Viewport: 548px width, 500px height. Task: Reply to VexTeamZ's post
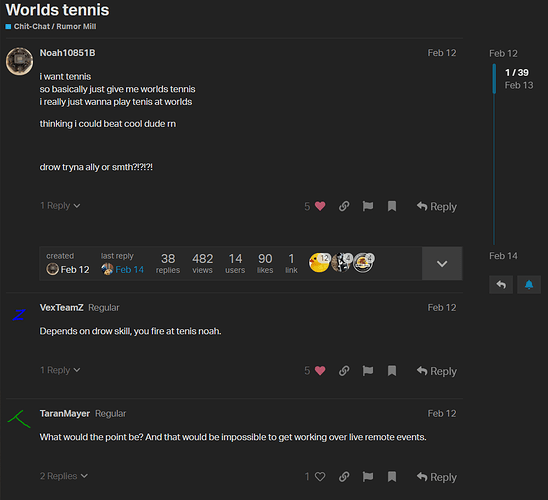[x=437, y=371]
